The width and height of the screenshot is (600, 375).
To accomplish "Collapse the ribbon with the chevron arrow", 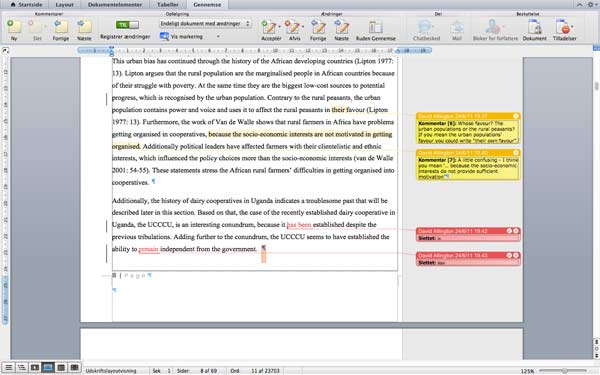I will (580, 5).
